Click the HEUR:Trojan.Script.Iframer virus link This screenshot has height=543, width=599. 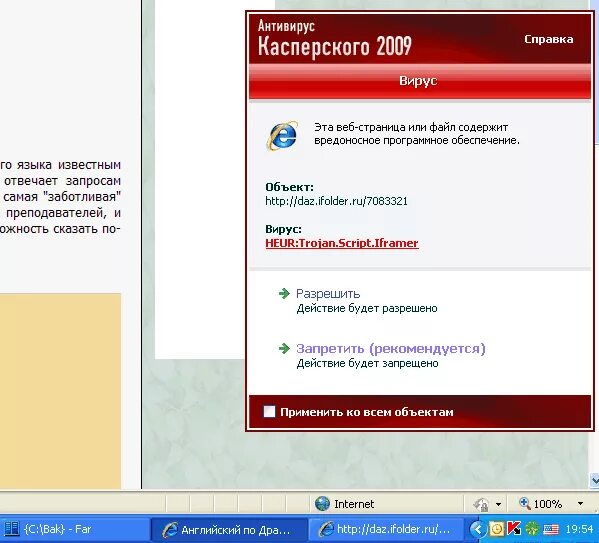(x=342, y=243)
